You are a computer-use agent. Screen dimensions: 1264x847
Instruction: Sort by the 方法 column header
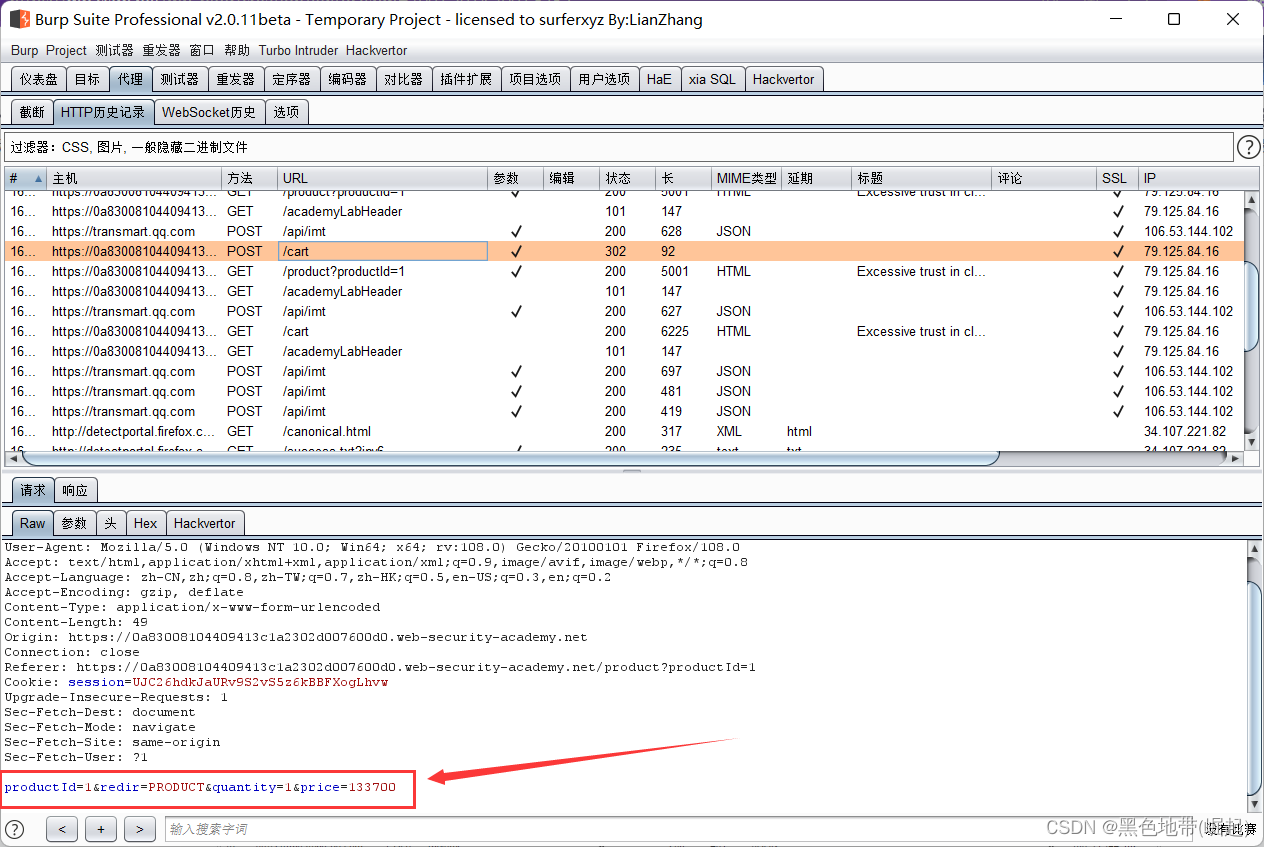249,178
